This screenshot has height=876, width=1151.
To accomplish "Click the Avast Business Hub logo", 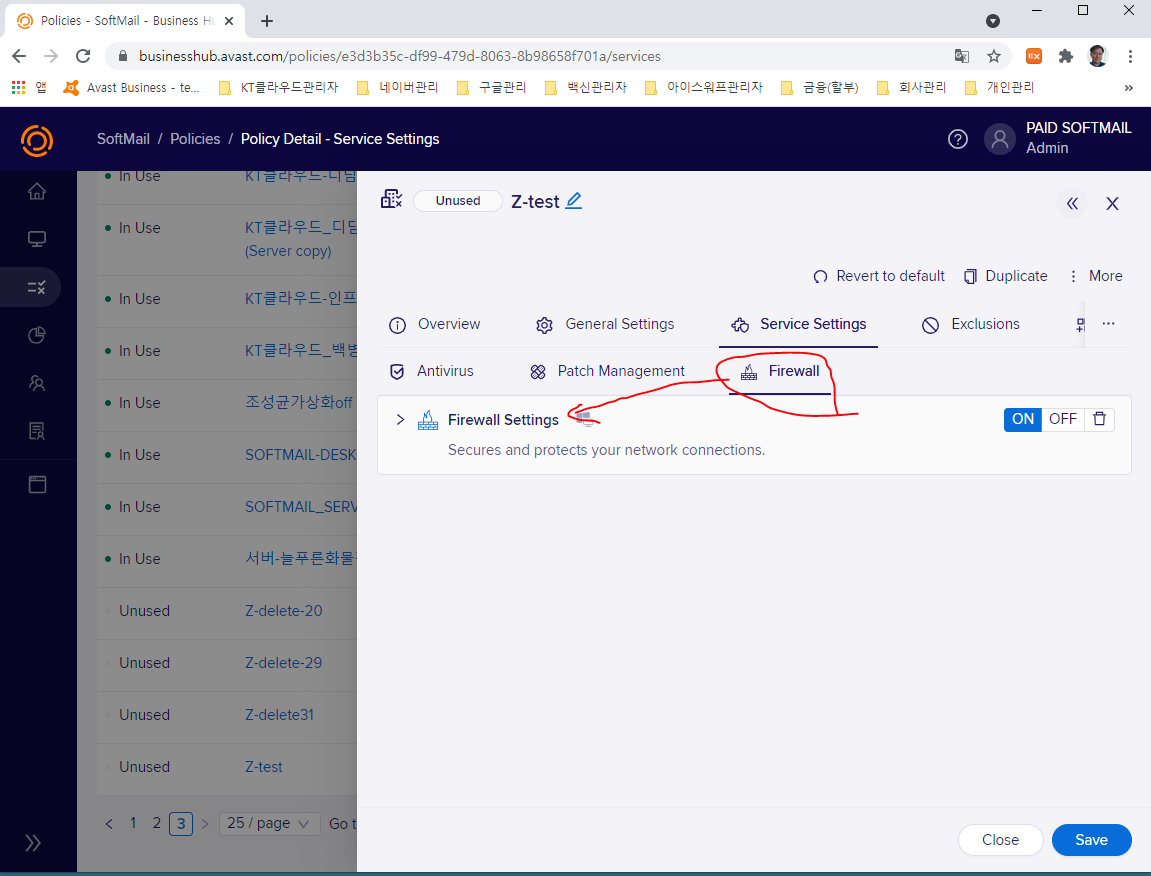I will pyautogui.click(x=37, y=140).
